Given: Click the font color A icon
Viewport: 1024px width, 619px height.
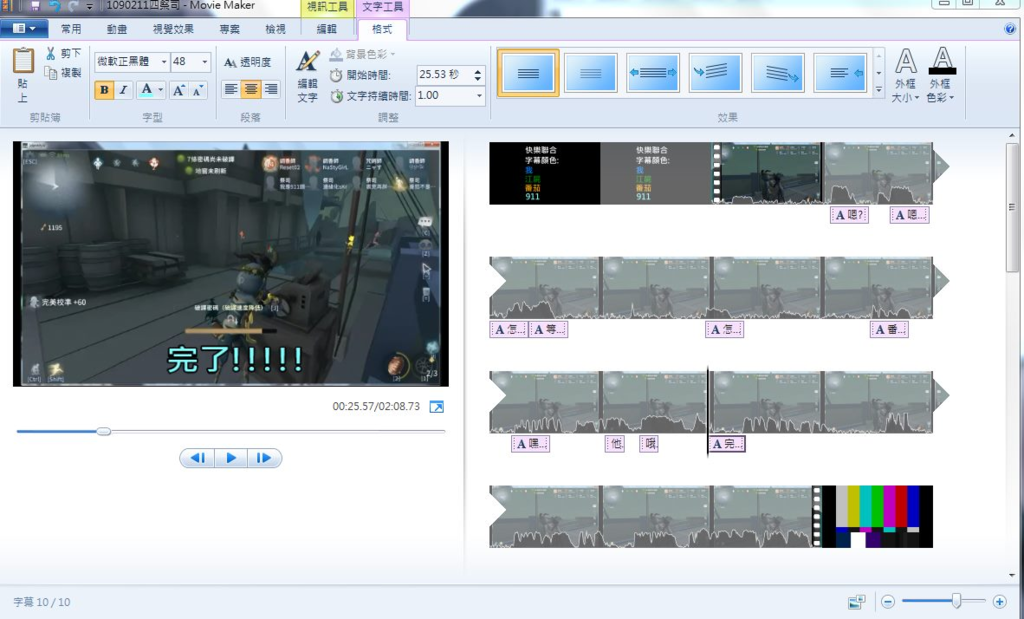Looking at the screenshot, I should [146, 90].
